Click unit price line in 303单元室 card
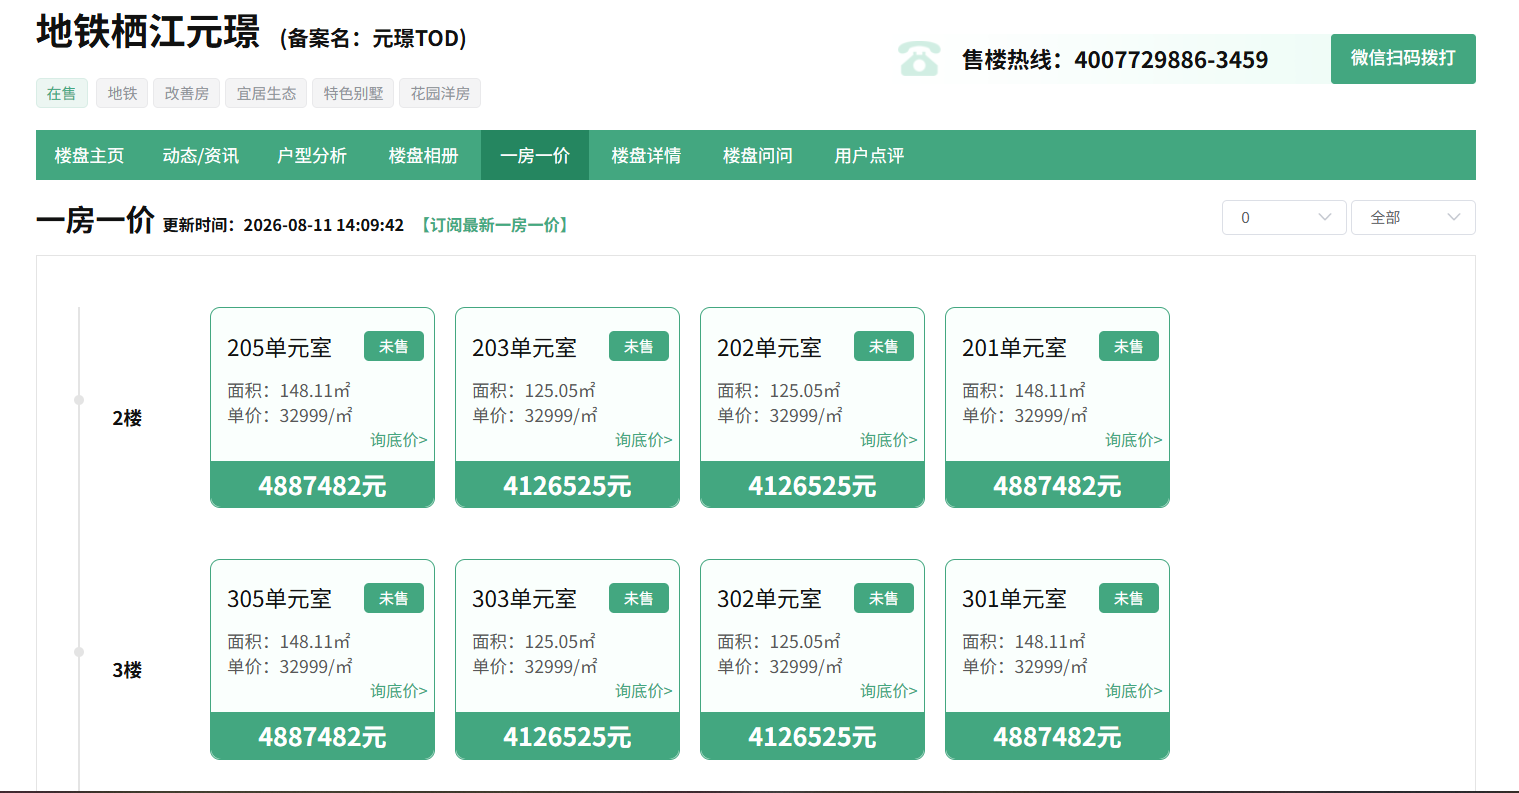Image resolution: width=1519 pixels, height=793 pixels. [534, 666]
